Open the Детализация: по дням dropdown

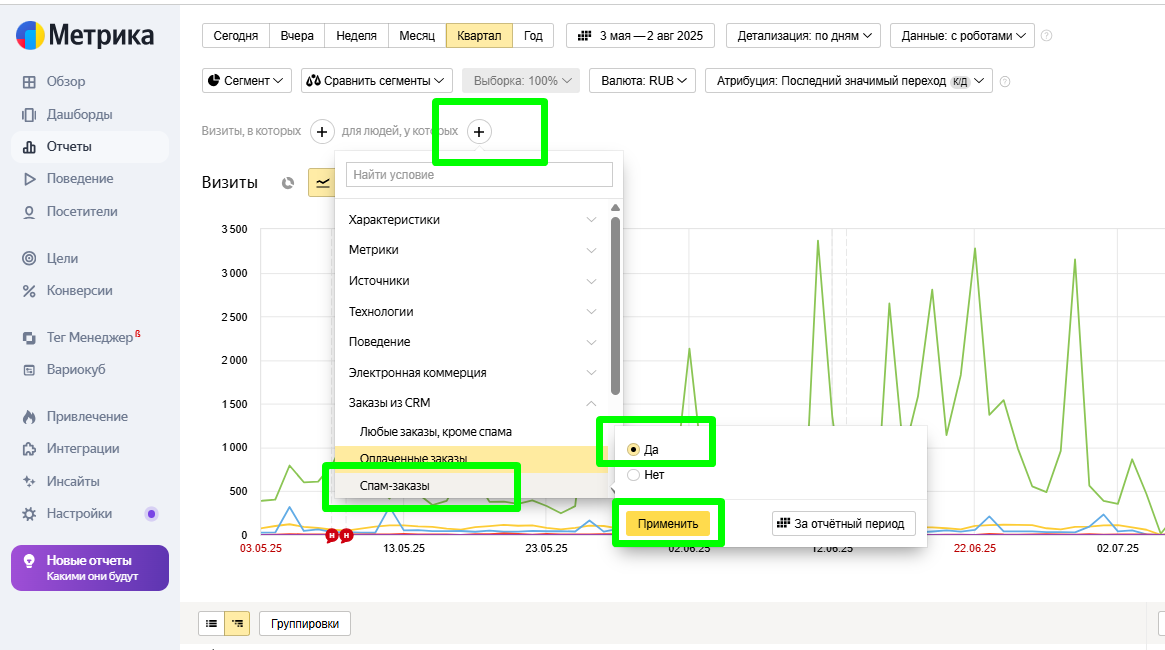click(x=803, y=36)
